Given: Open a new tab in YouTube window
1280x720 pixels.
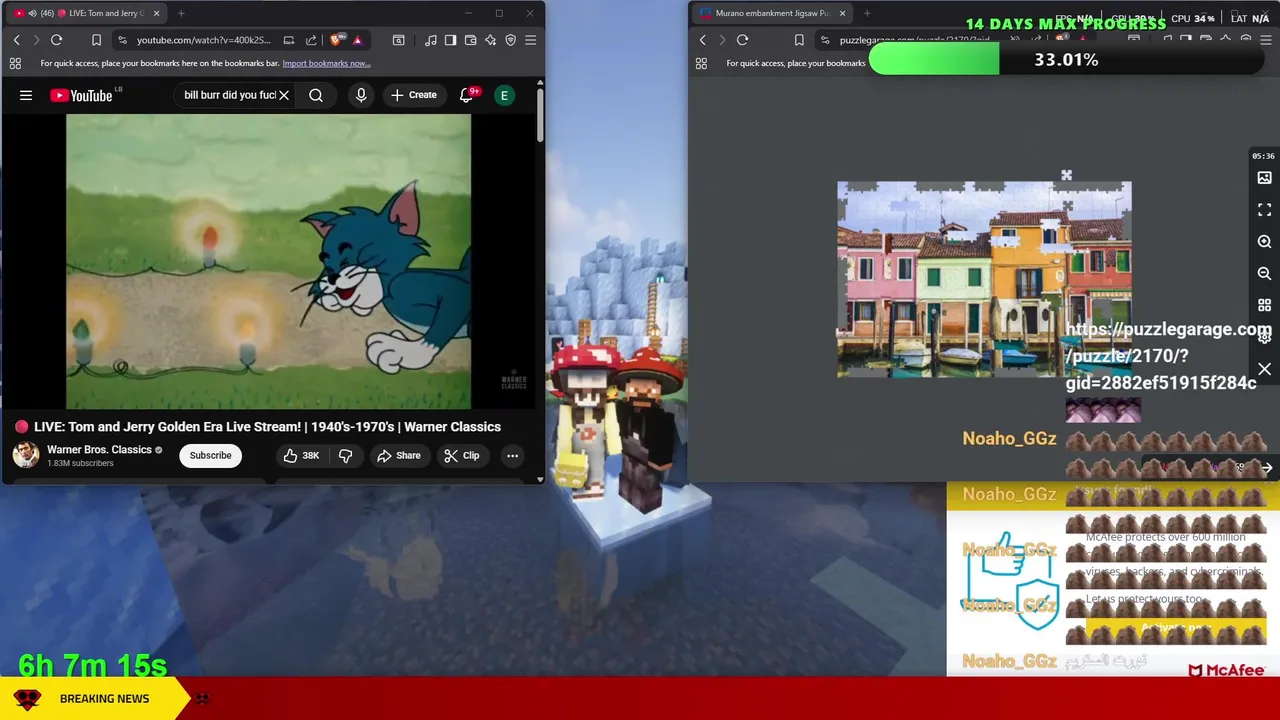Looking at the screenshot, I should coord(181,13).
